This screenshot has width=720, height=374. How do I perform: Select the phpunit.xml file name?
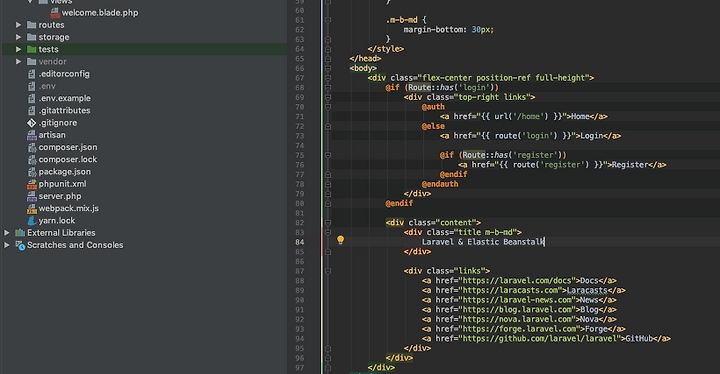(x=62, y=184)
